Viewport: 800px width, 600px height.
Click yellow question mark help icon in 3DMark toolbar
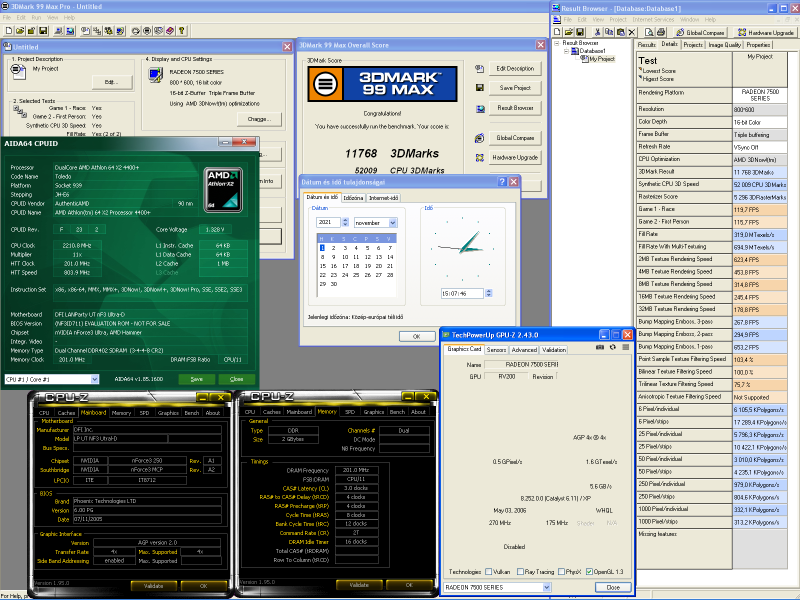tap(182, 31)
